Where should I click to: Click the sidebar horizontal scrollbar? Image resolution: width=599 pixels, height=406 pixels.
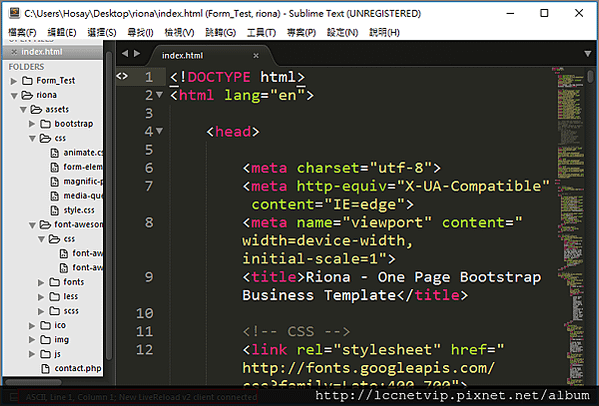(34, 382)
